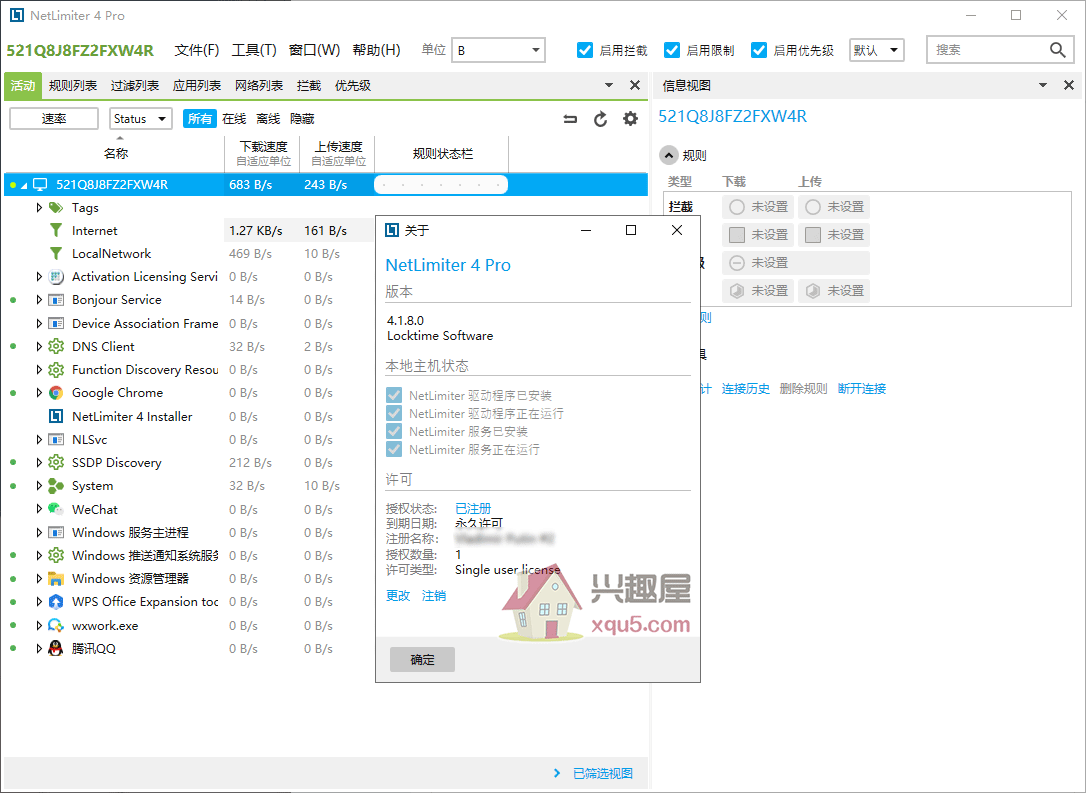
Task: Click the System process icon
Action: pyautogui.click(x=56, y=485)
